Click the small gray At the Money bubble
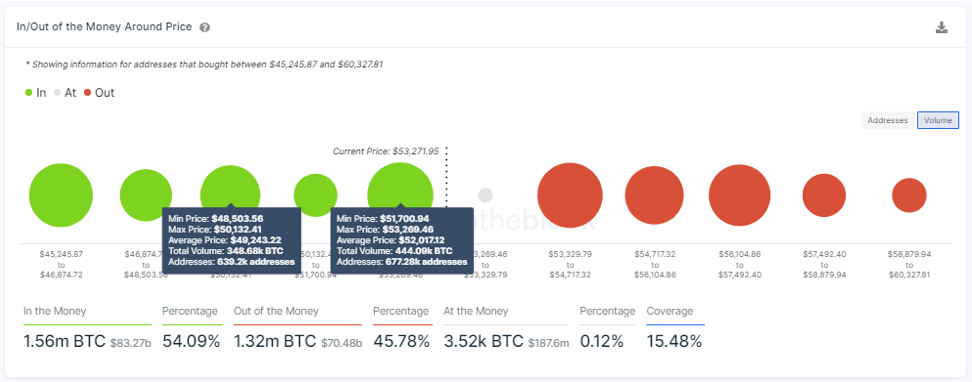972x382 pixels. pos(485,195)
